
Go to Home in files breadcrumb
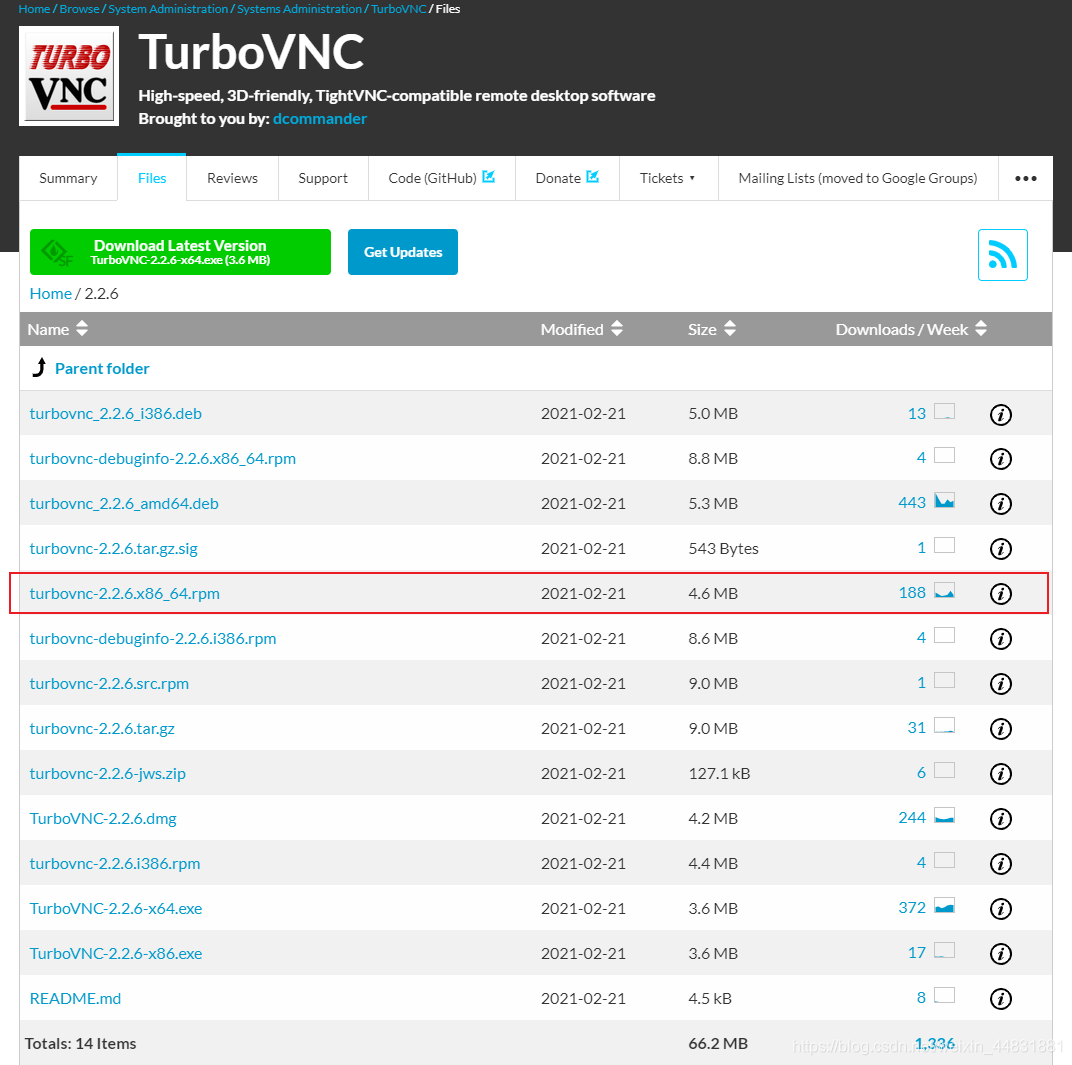tap(51, 294)
